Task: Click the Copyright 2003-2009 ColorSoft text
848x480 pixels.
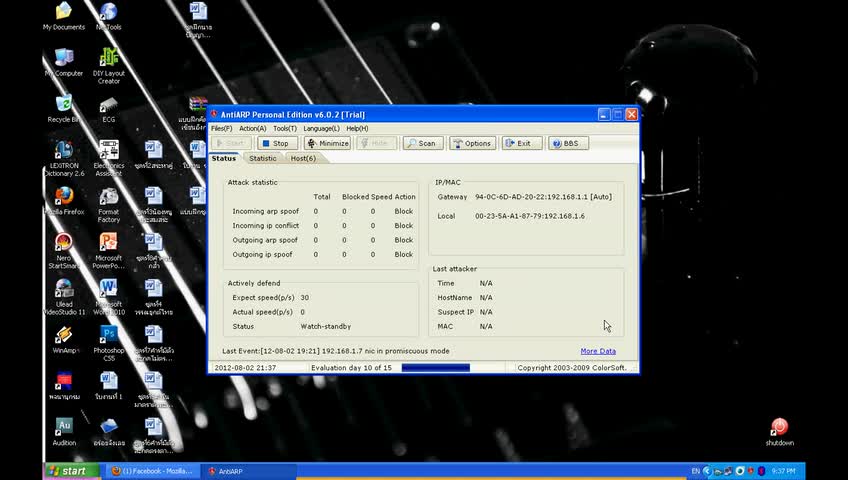Action: pyautogui.click(x=572, y=368)
